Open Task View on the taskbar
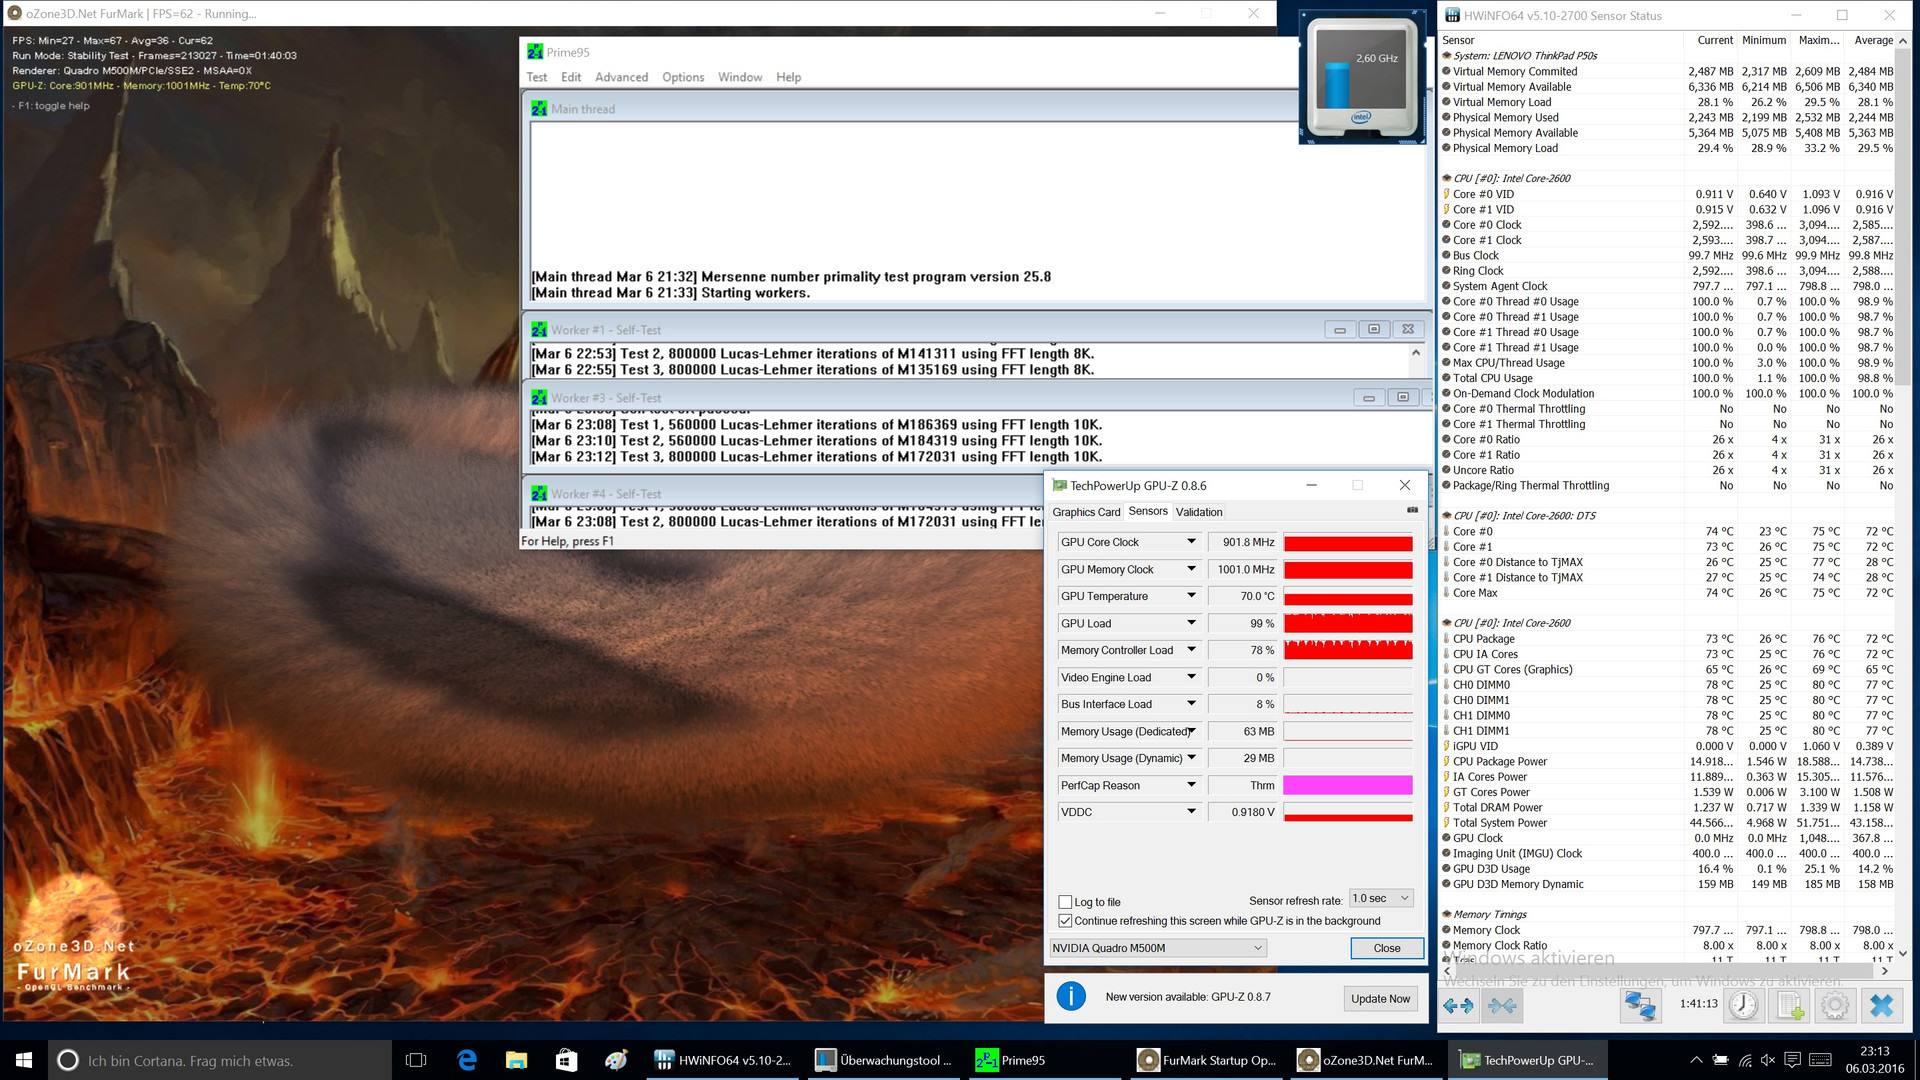 [x=416, y=1060]
